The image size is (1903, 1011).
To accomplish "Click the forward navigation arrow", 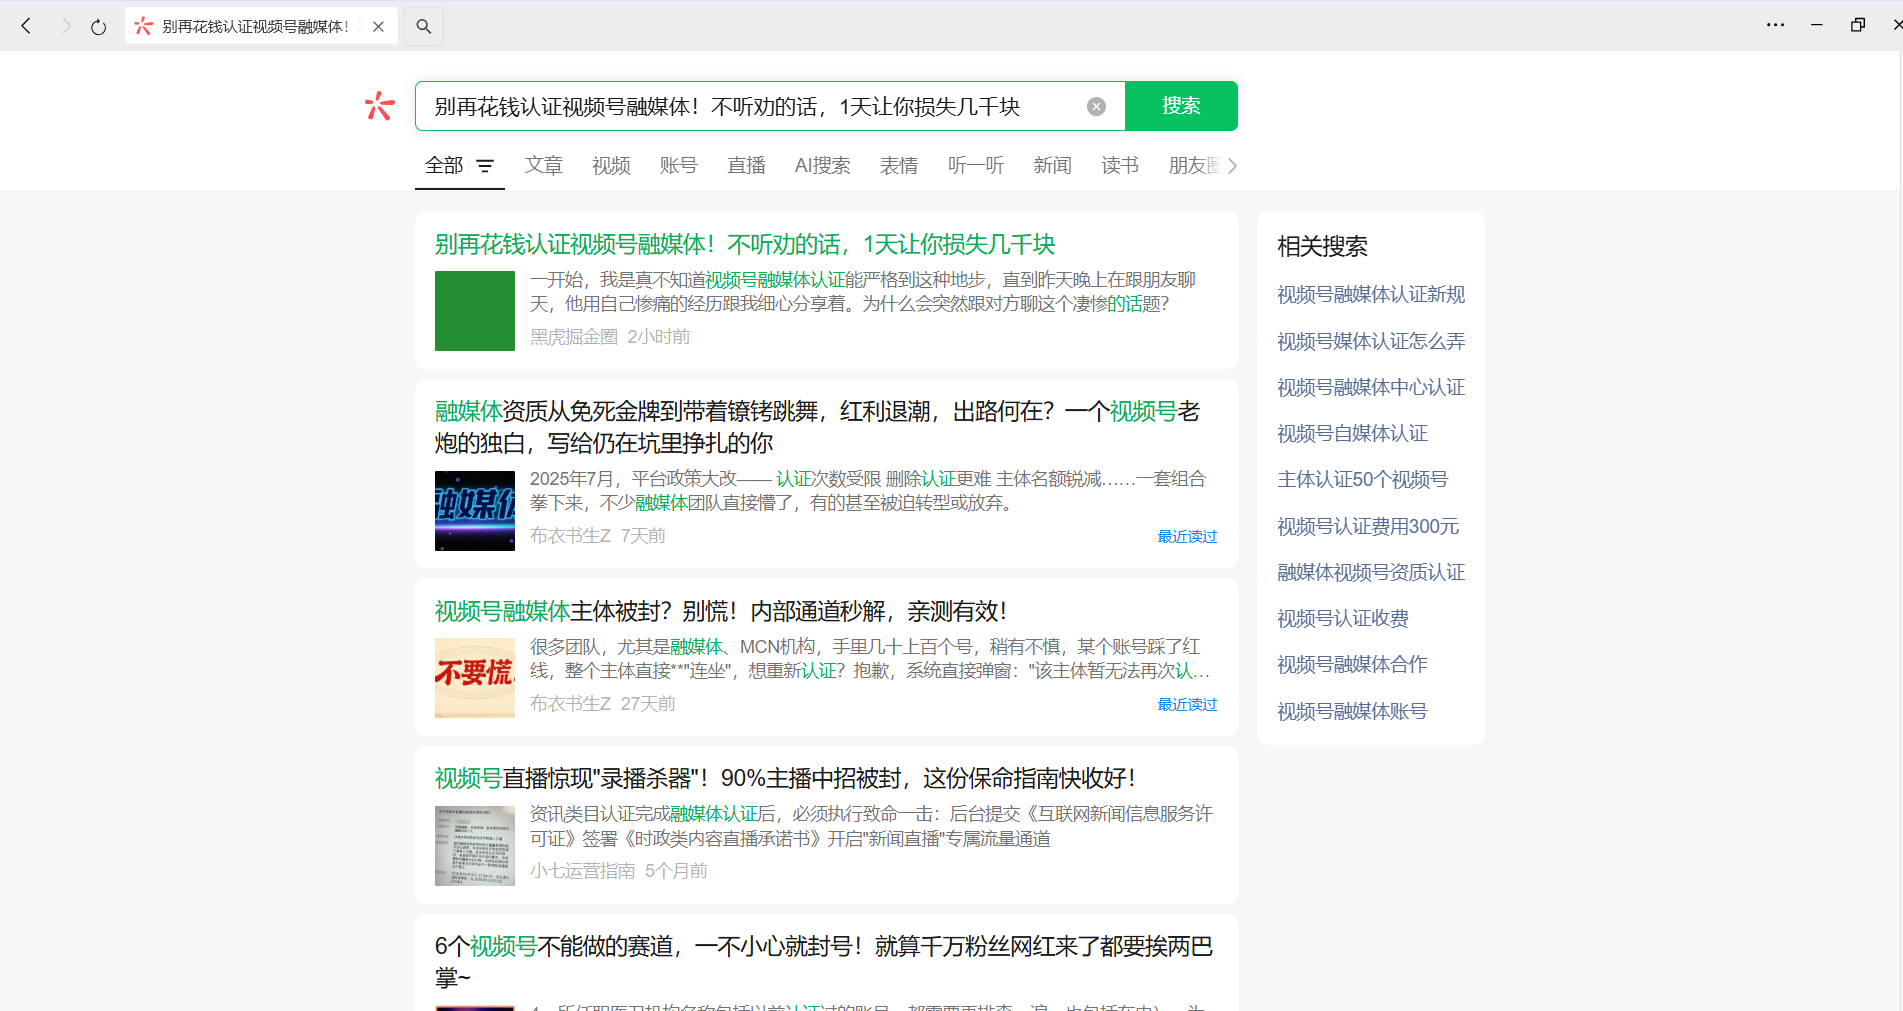I will click(x=66, y=26).
